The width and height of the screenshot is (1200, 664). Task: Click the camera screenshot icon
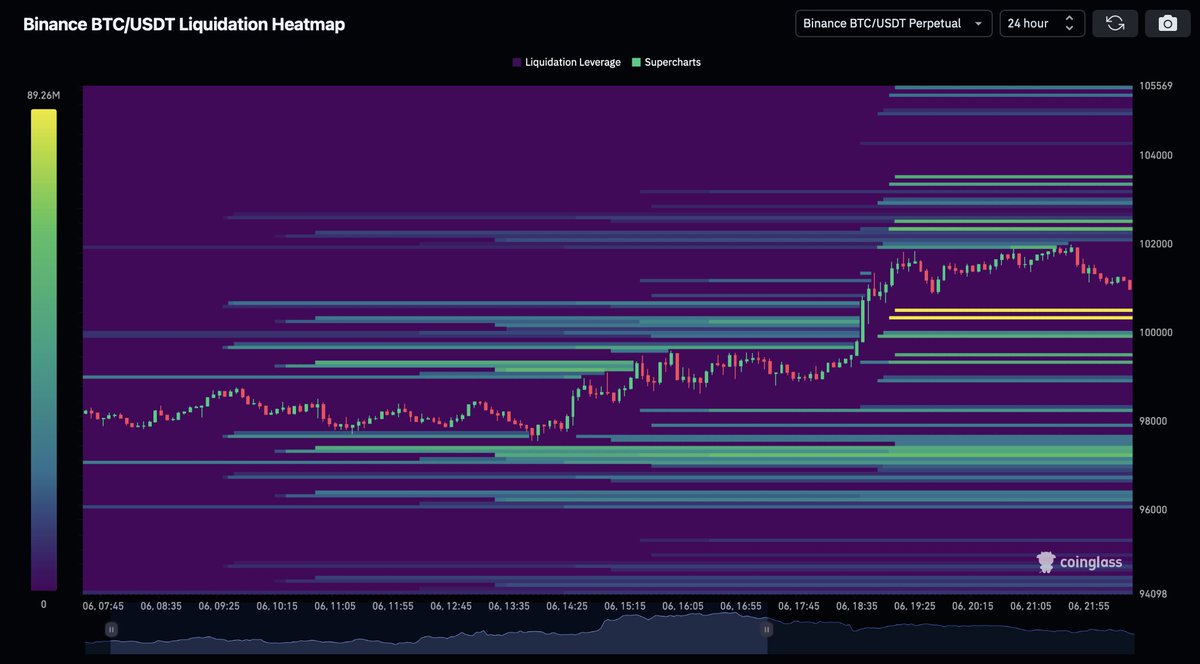pyautogui.click(x=1167, y=23)
